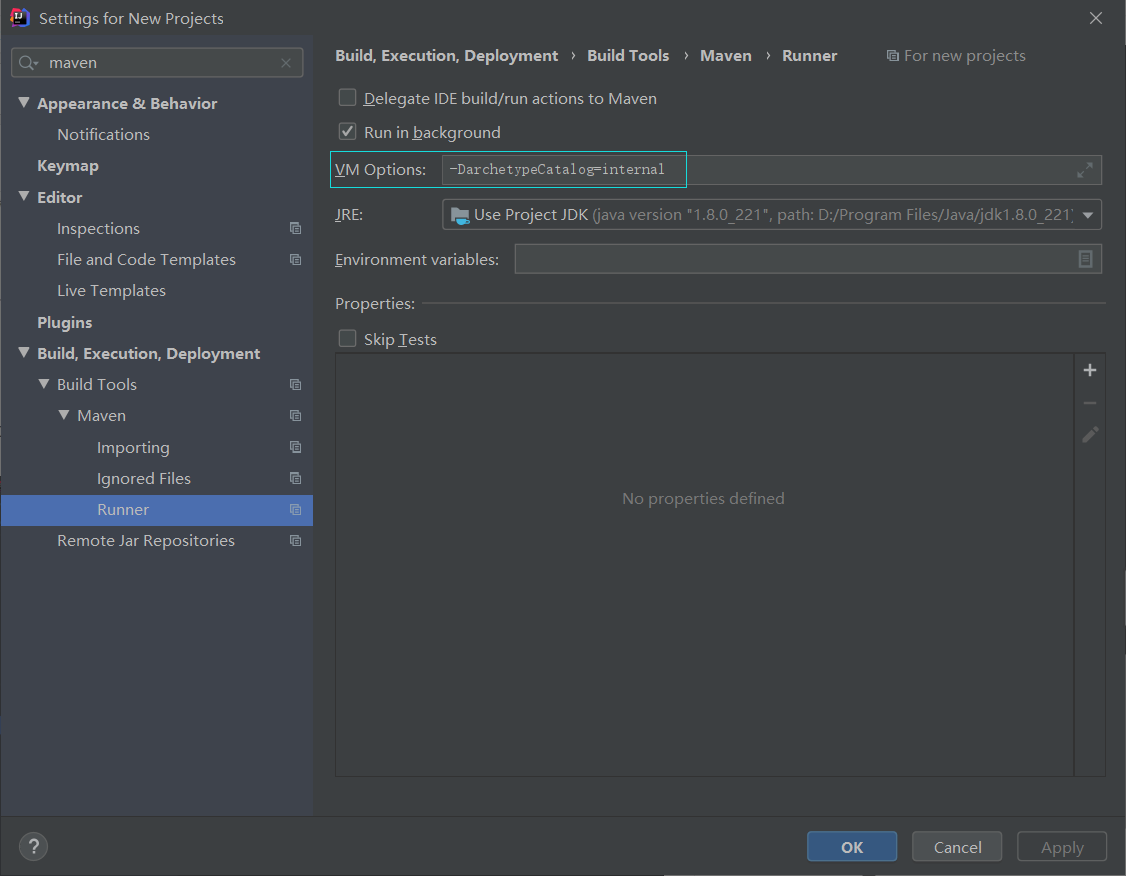Click the edit property pencil icon
This screenshot has height=876, width=1126.
coord(1089,434)
